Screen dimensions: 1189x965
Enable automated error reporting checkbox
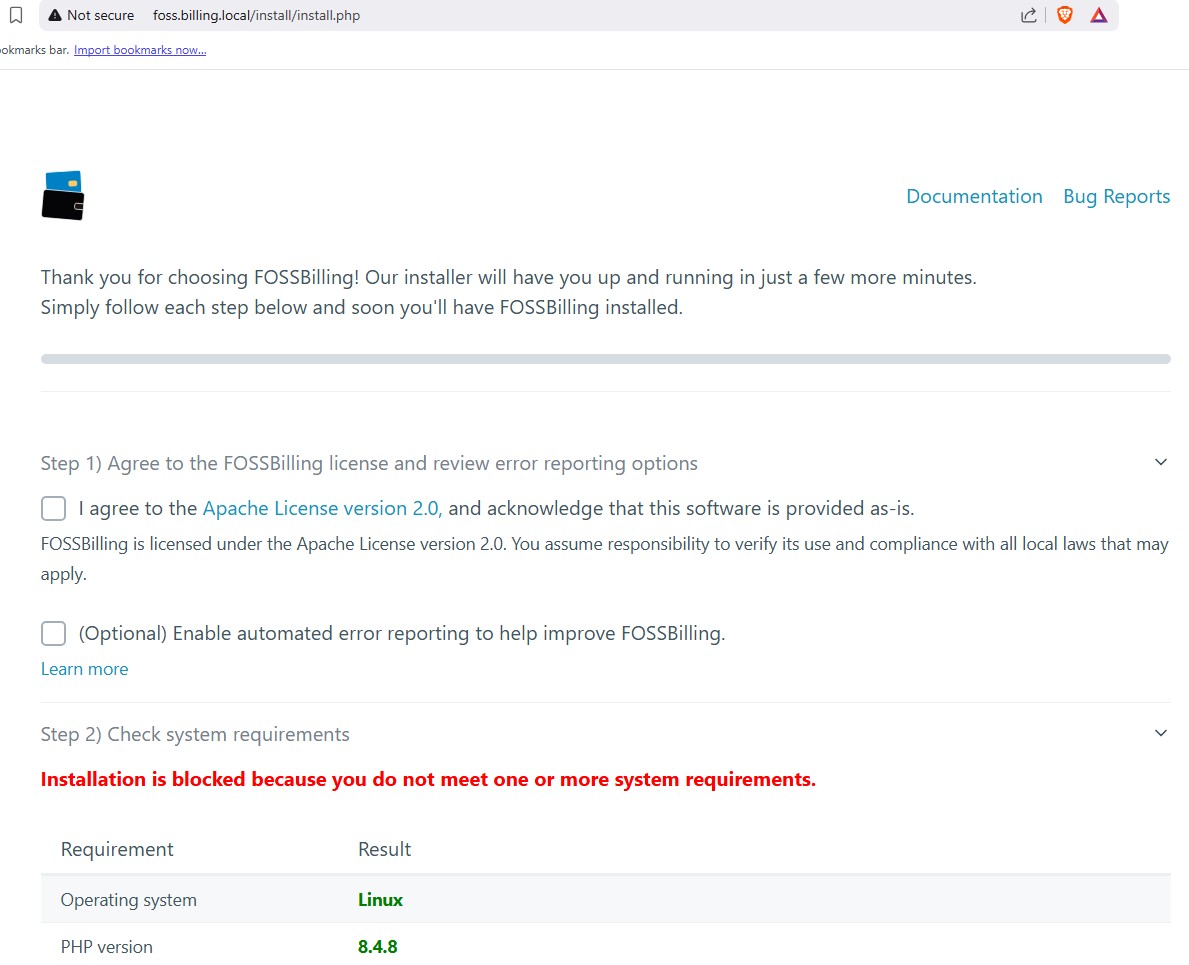tap(53, 633)
